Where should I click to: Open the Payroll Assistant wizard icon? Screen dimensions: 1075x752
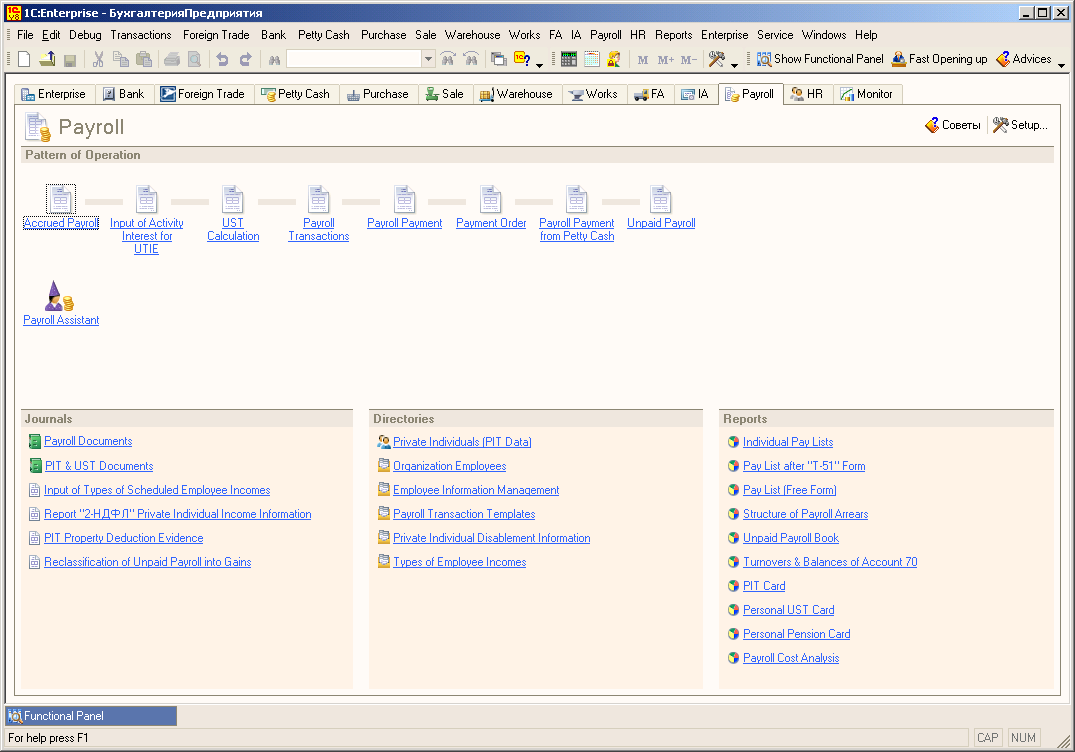(61, 297)
